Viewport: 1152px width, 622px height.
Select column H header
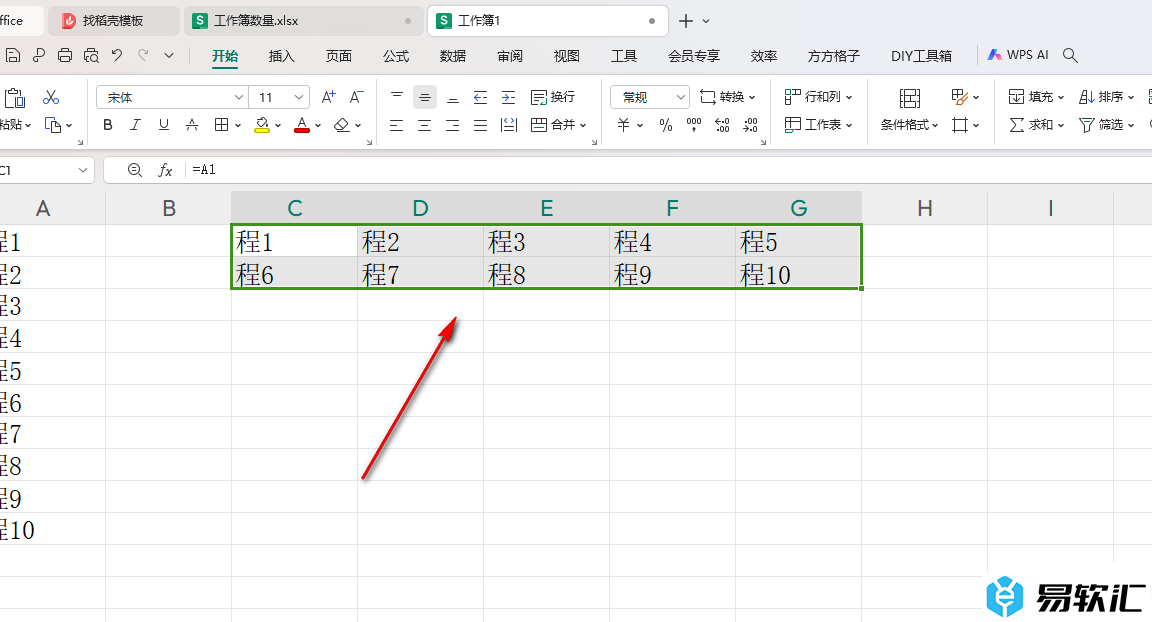[924, 209]
